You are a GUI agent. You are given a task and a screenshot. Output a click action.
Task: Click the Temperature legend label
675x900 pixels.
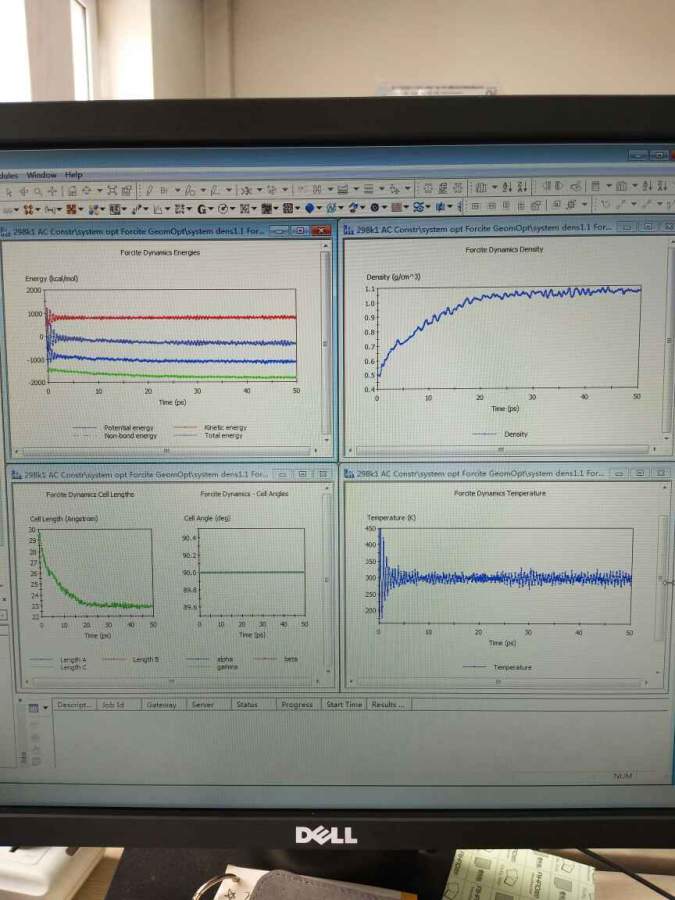(513, 667)
